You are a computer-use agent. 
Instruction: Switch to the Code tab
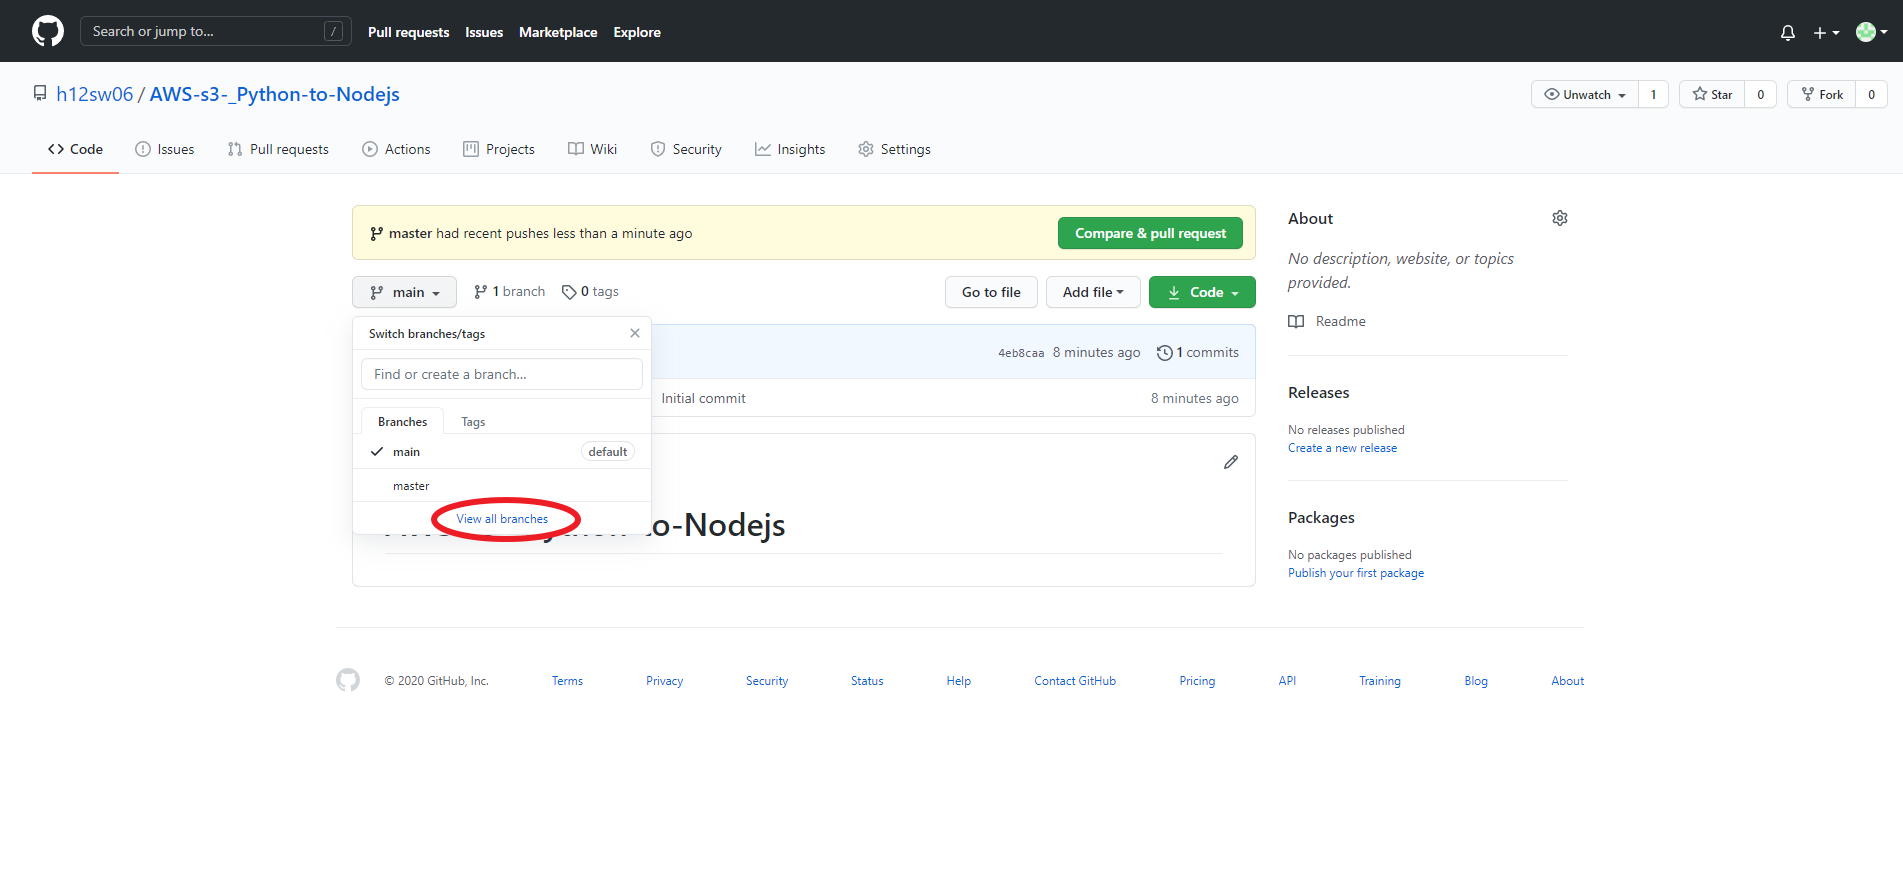pyautogui.click(x=75, y=149)
